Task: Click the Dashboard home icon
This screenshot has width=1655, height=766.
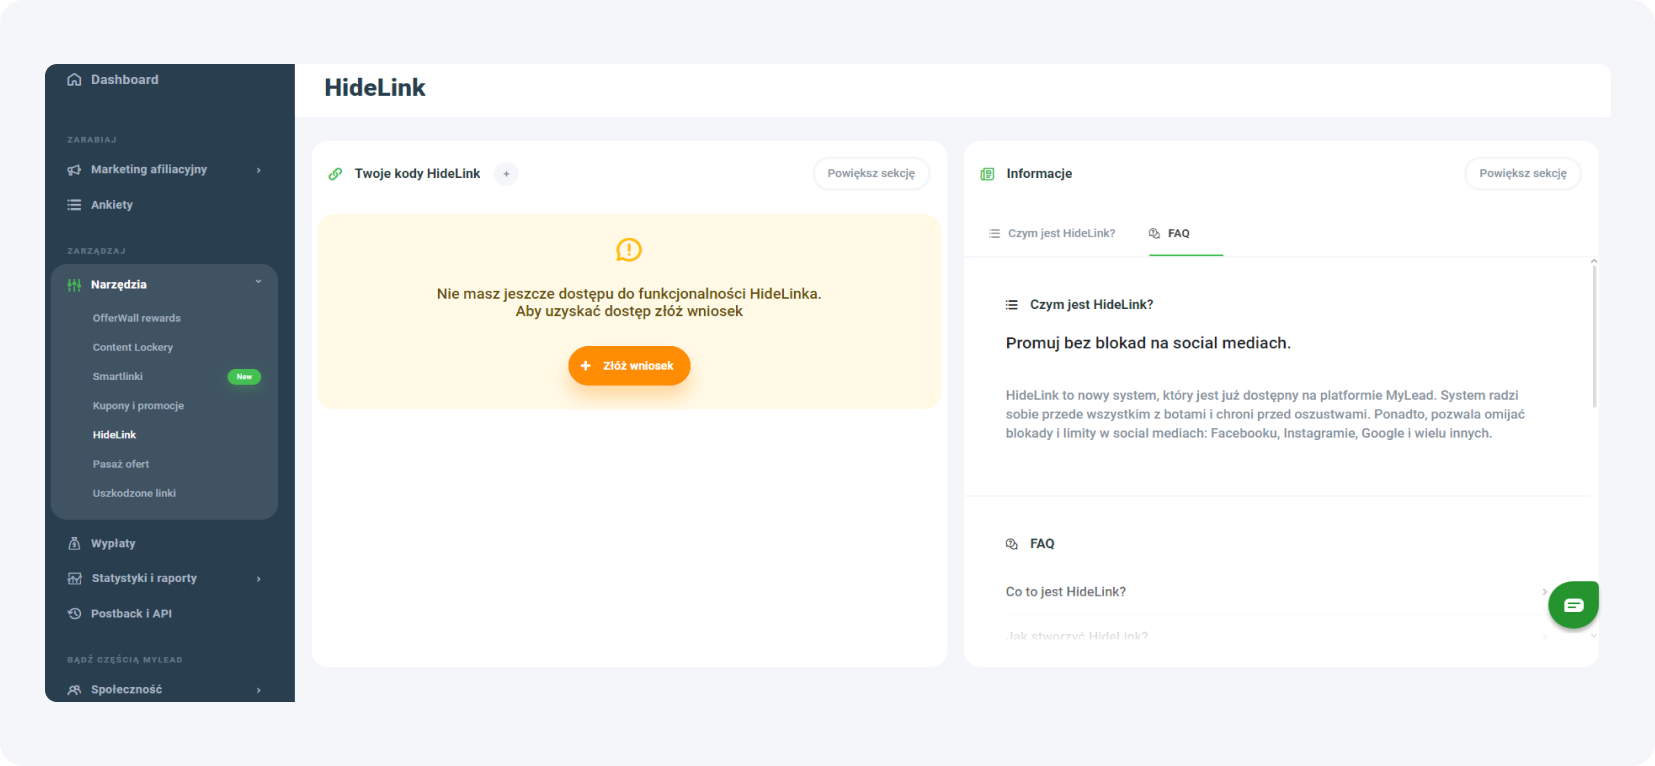Action: pos(74,80)
